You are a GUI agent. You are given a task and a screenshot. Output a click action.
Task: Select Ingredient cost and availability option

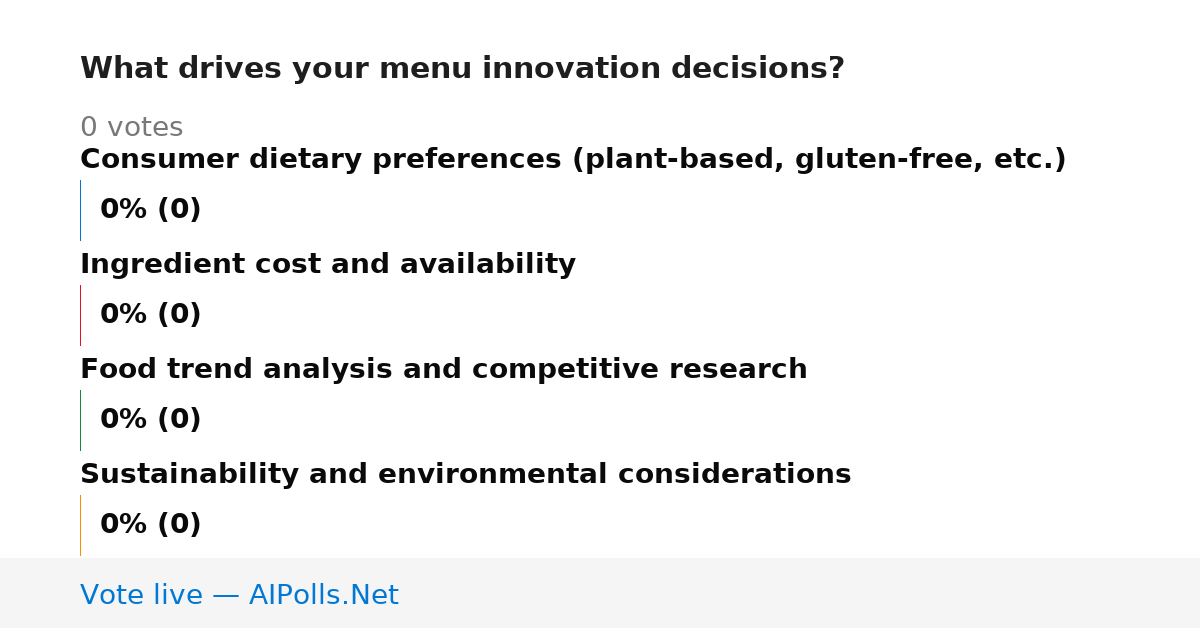point(328,265)
